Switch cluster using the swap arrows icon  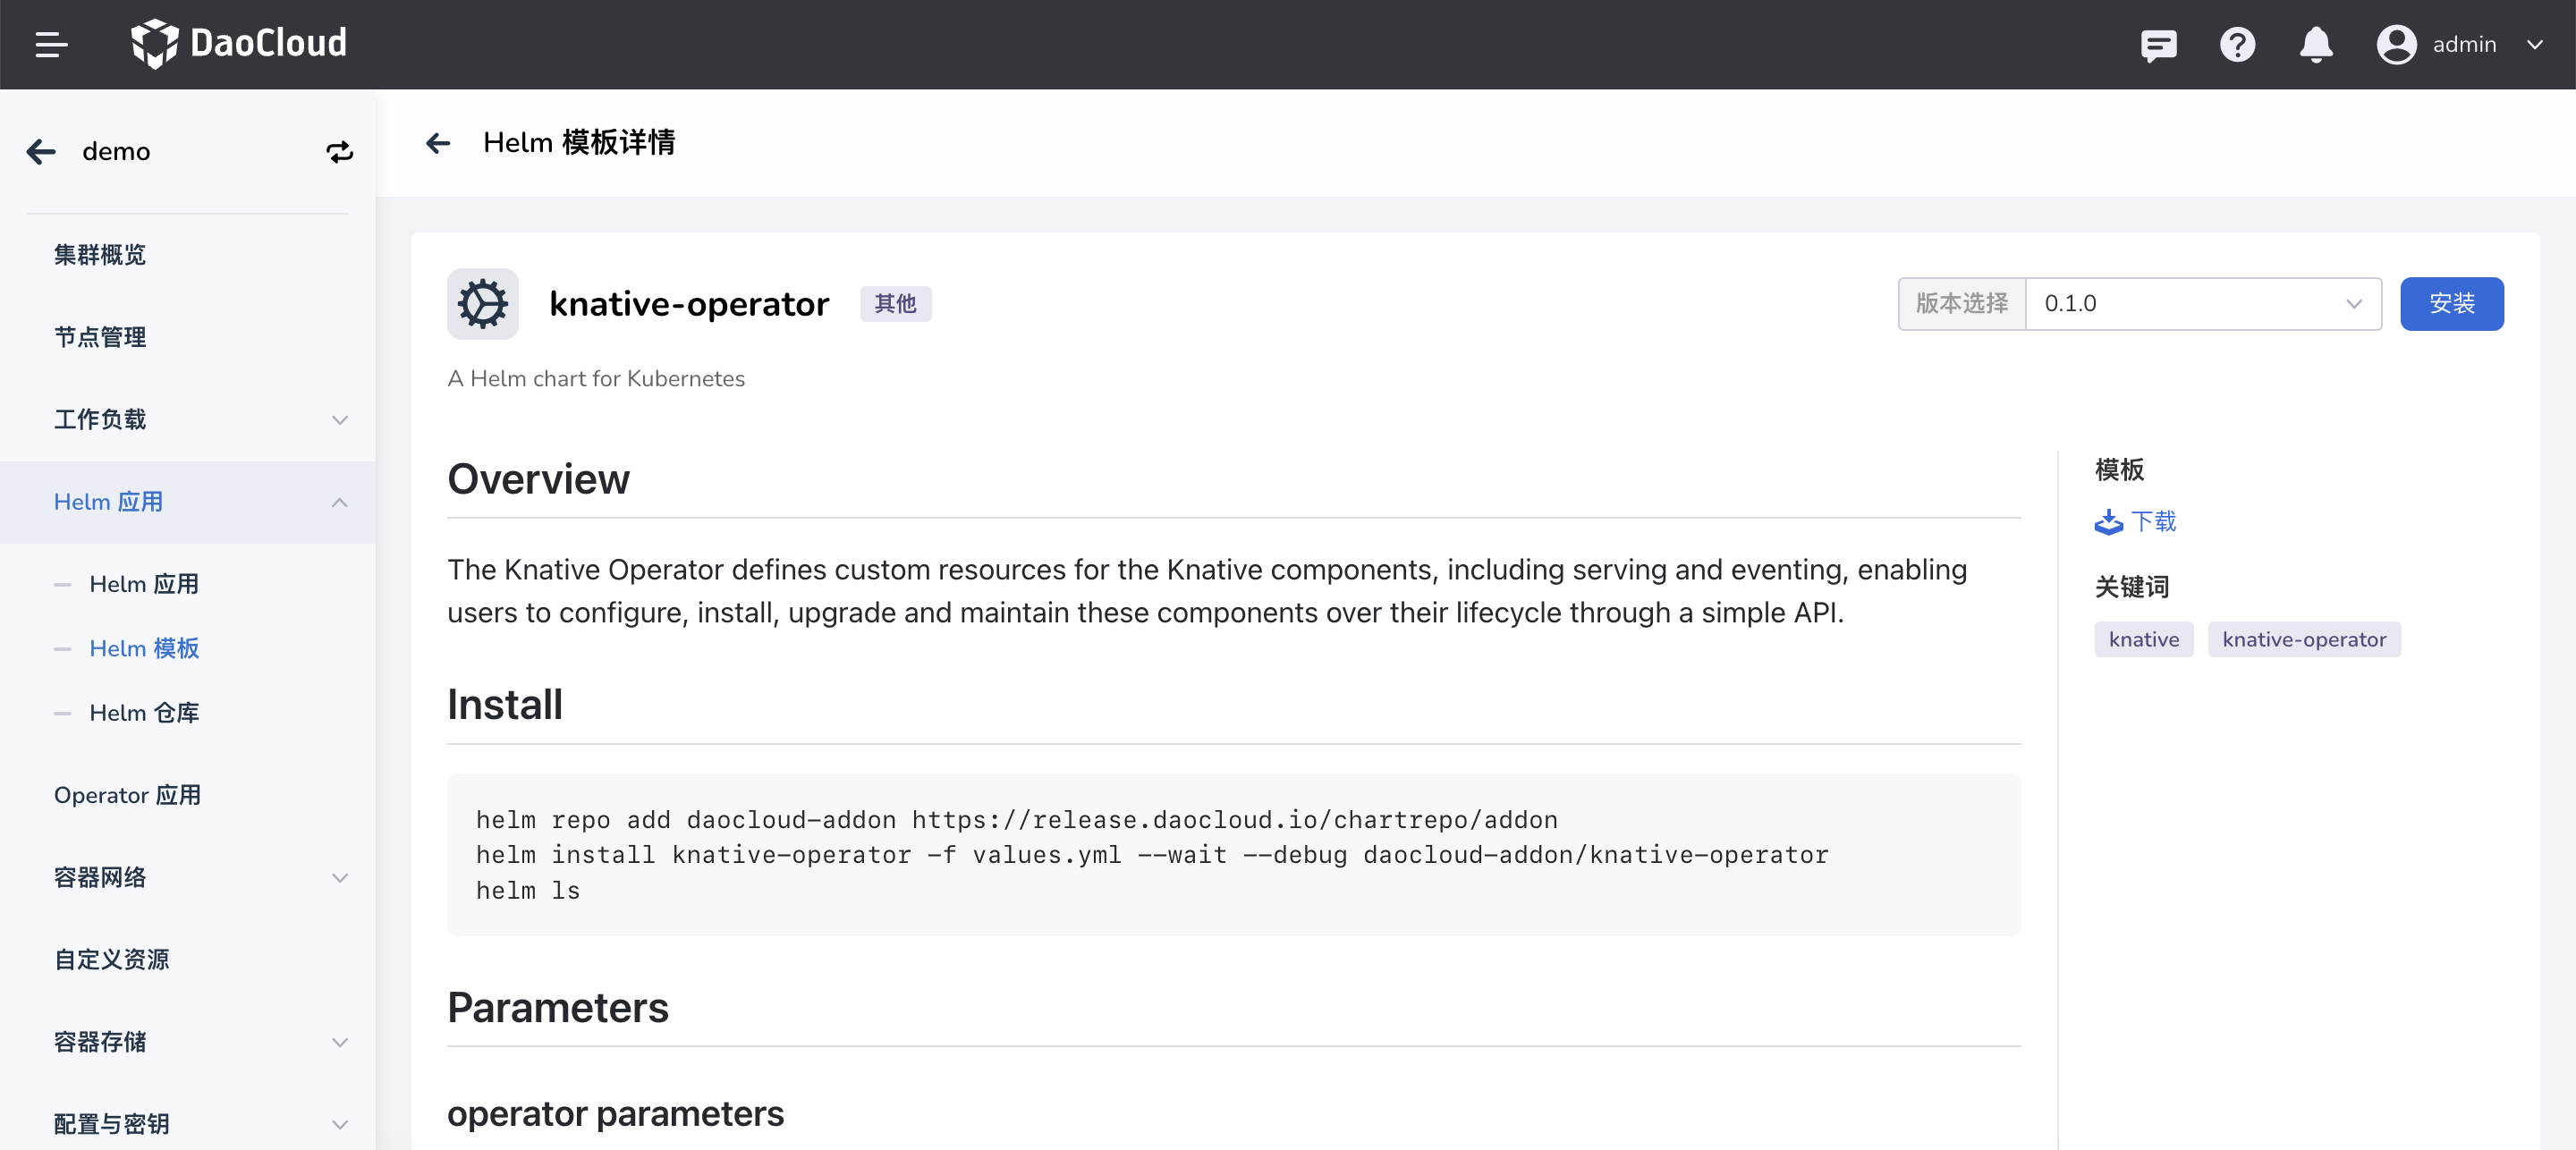(x=340, y=152)
